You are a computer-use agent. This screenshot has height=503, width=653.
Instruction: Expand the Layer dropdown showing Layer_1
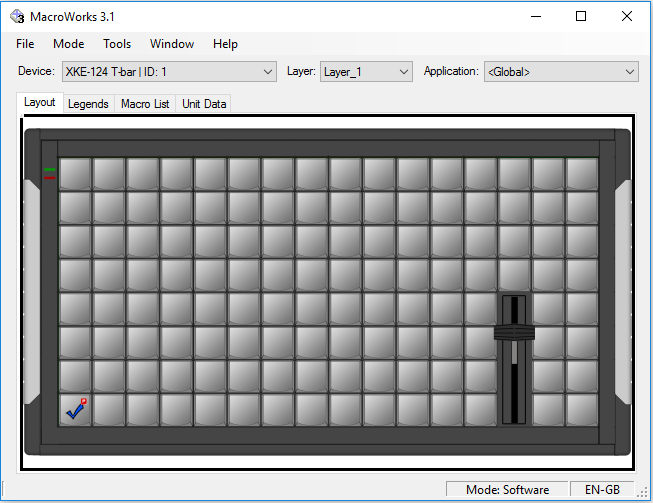click(366, 72)
